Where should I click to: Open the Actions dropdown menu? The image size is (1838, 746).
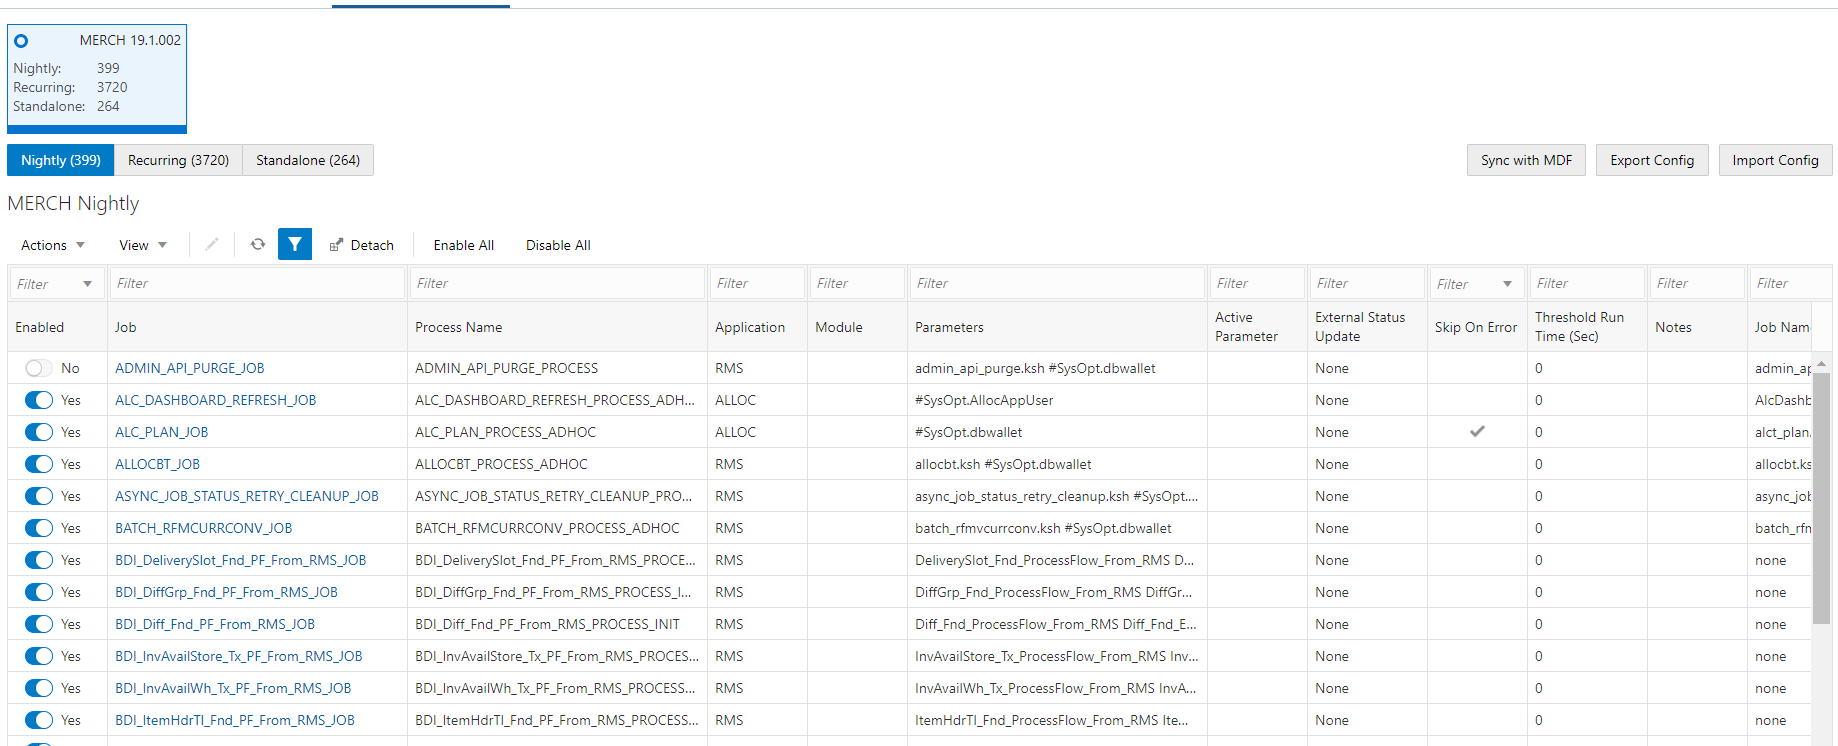(x=53, y=245)
